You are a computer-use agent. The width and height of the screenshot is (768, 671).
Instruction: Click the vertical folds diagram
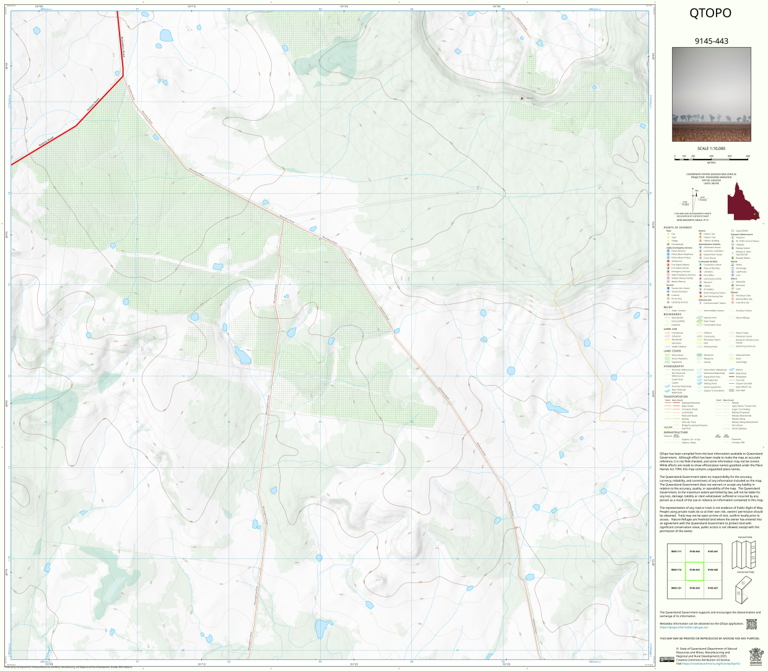(x=744, y=554)
